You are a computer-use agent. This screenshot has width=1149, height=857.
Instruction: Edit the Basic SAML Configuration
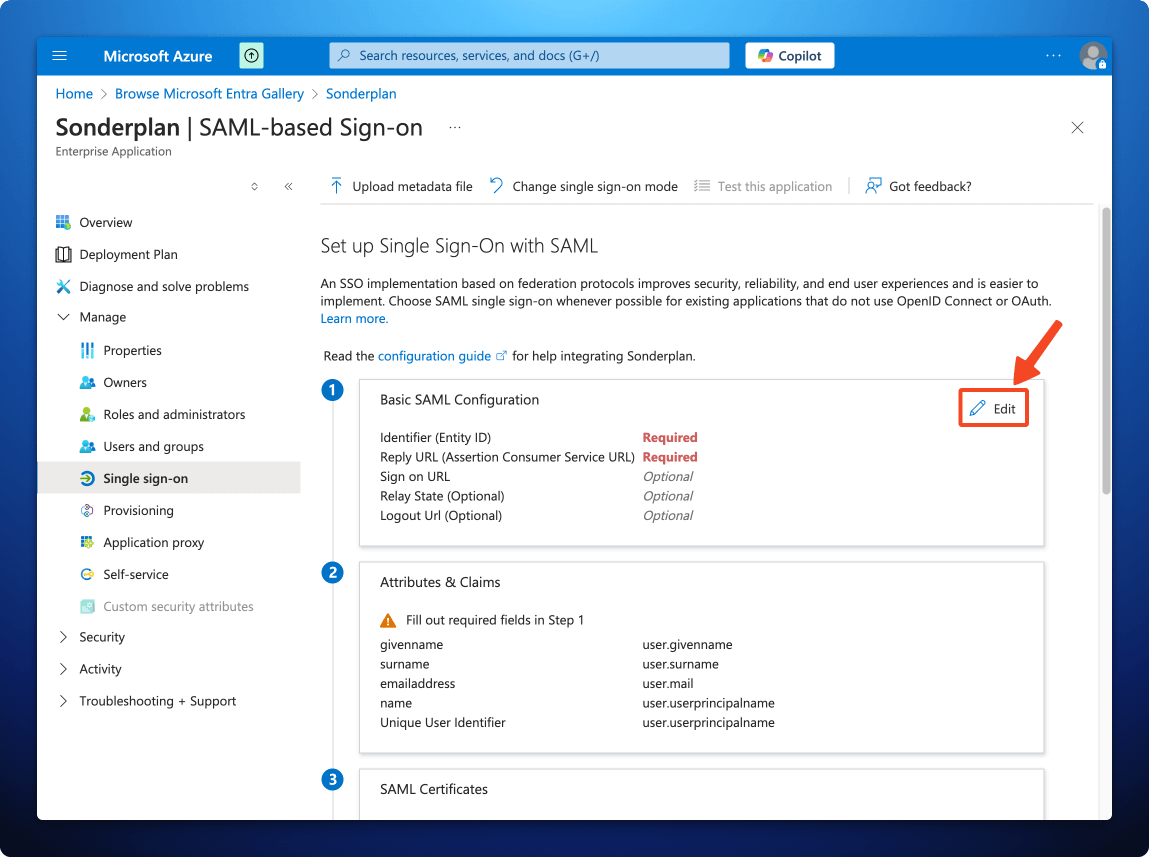[993, 407]
